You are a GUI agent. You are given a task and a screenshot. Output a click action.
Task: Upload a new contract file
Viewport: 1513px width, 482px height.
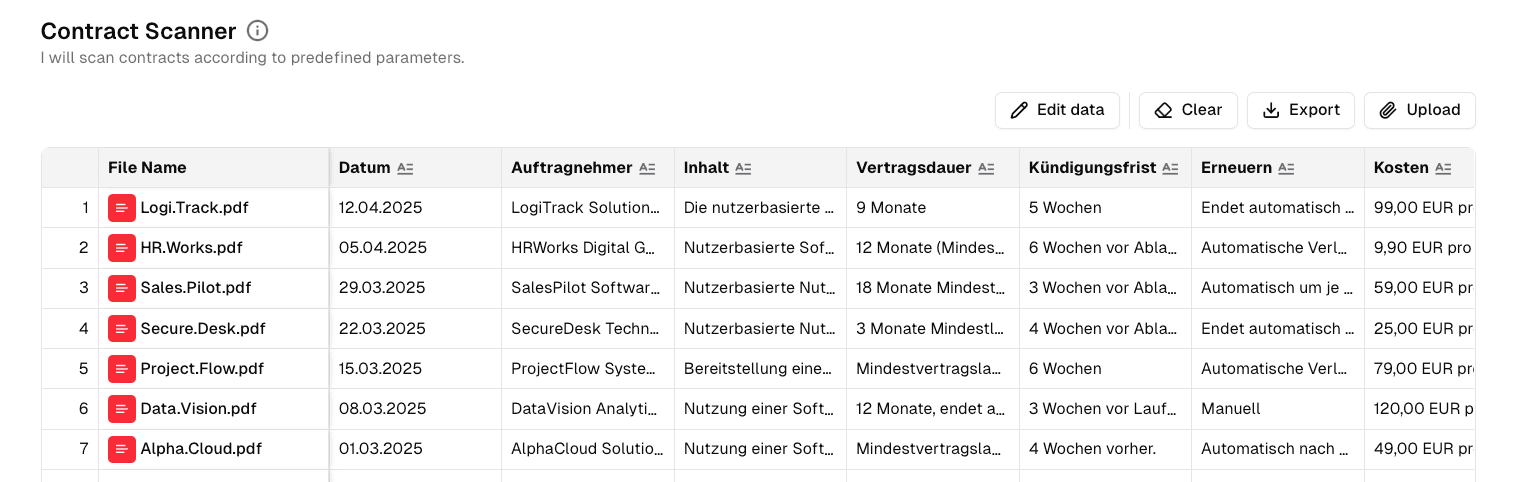pos(1419,110)
